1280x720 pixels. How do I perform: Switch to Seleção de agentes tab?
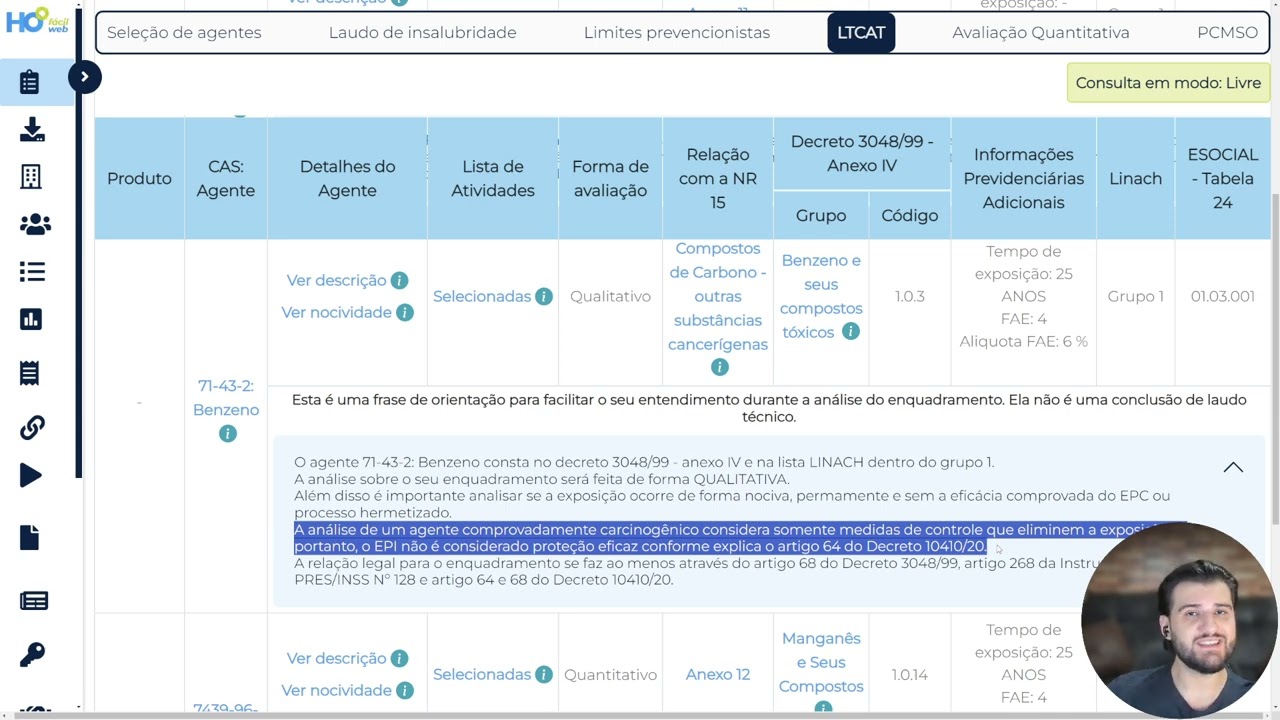pyautogui.click(x=184, y=33)
